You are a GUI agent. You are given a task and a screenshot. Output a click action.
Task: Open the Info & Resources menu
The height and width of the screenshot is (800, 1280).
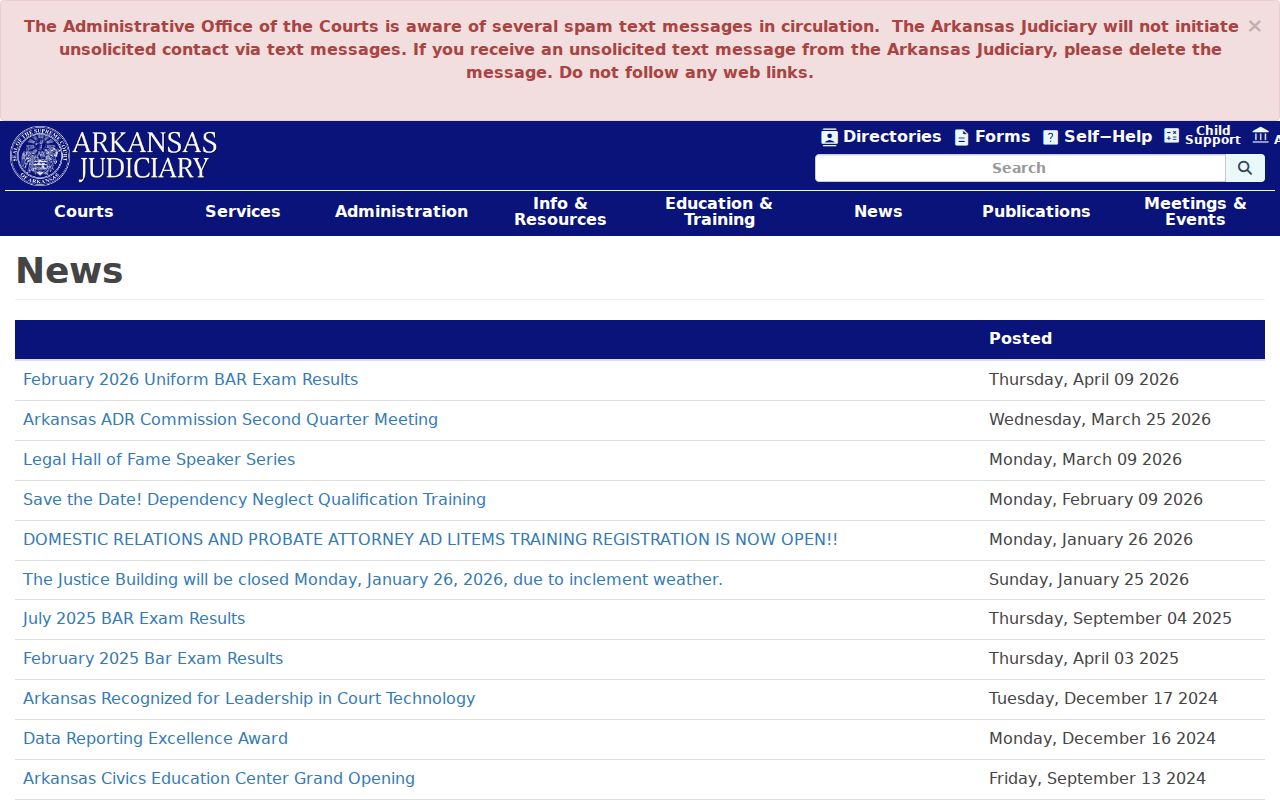point(560,211)
